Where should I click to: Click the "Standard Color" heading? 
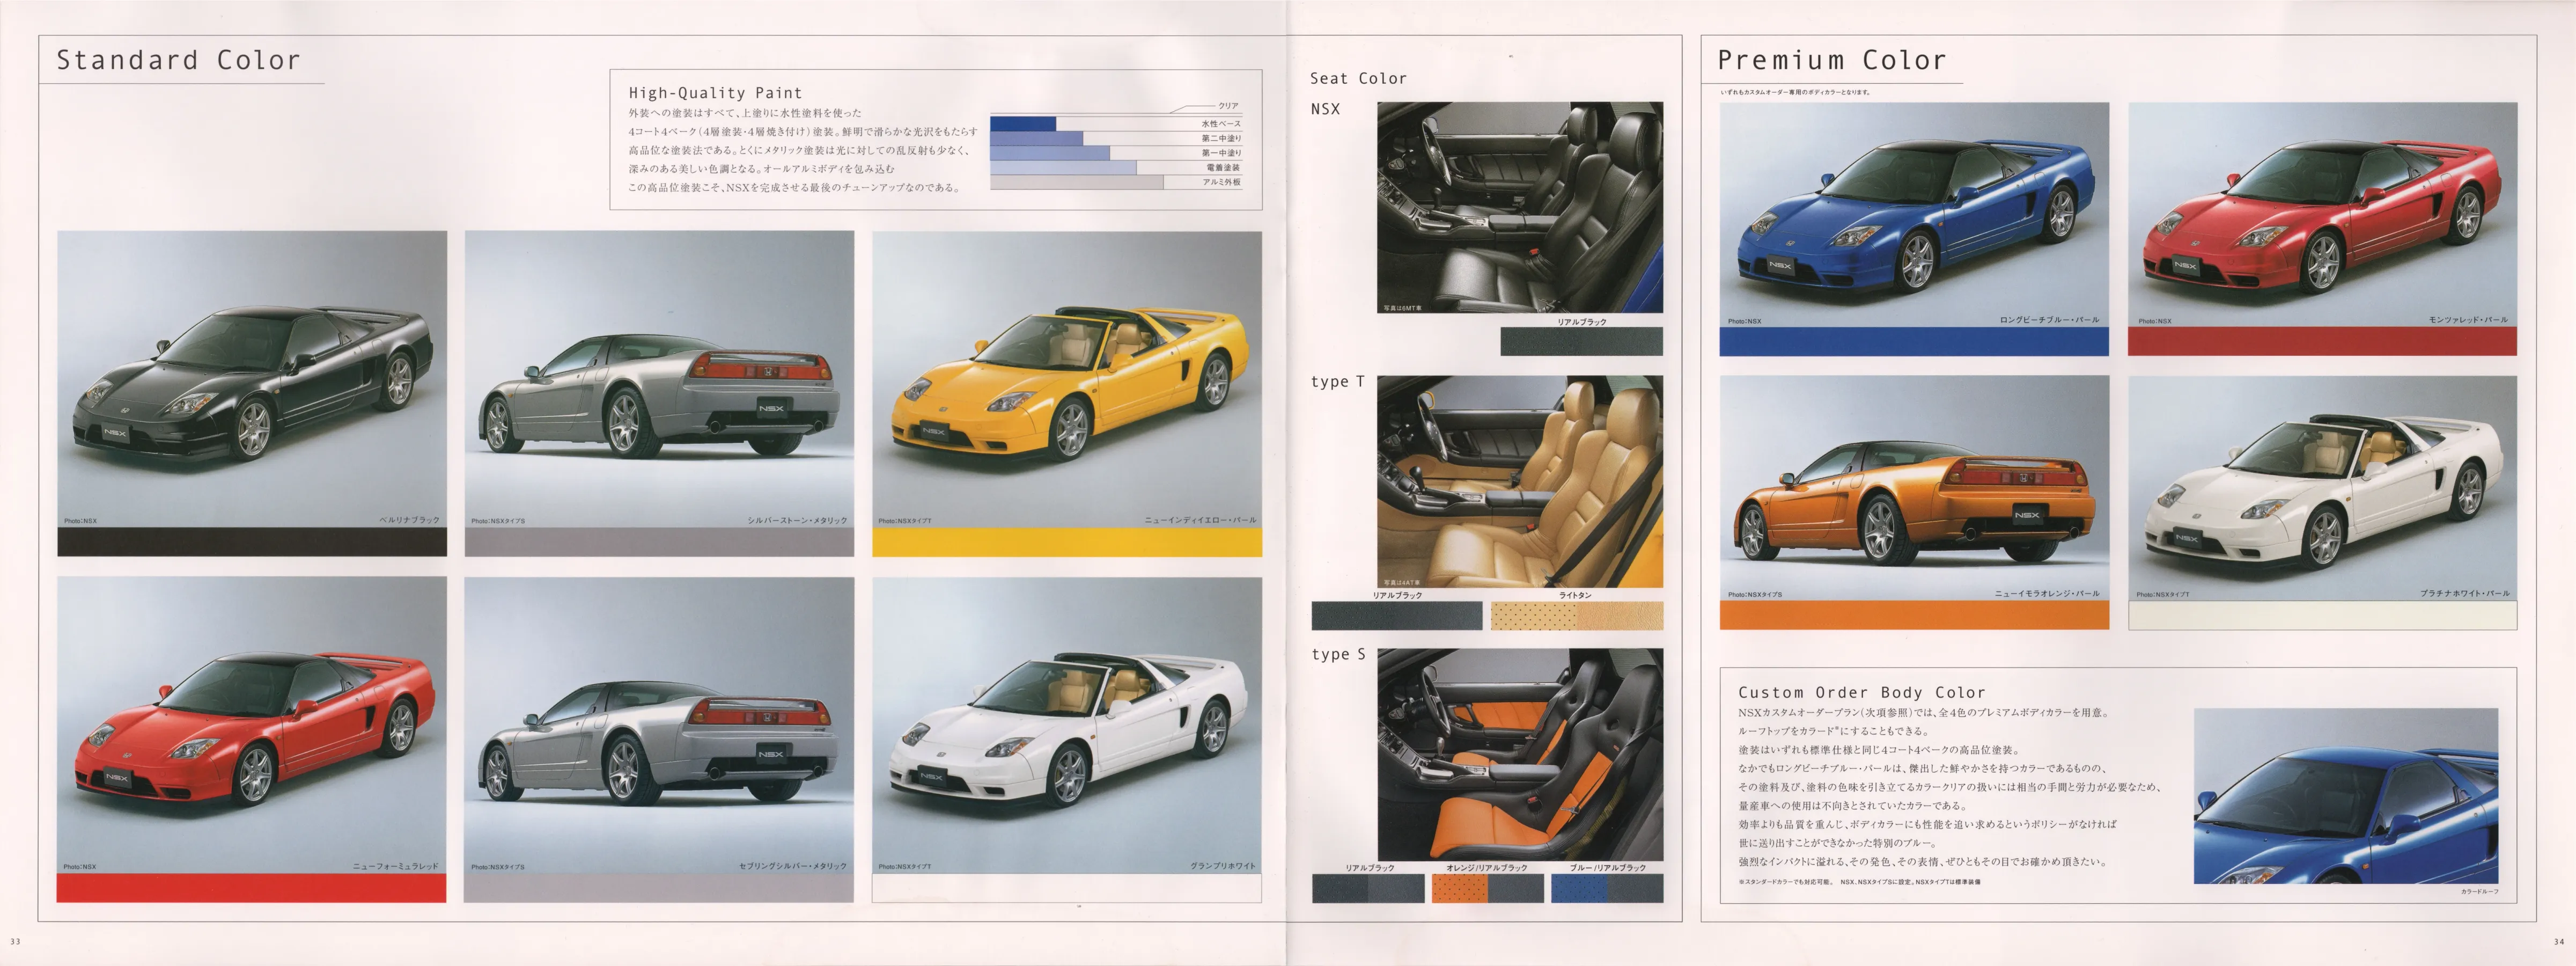[x=178, y=60]
